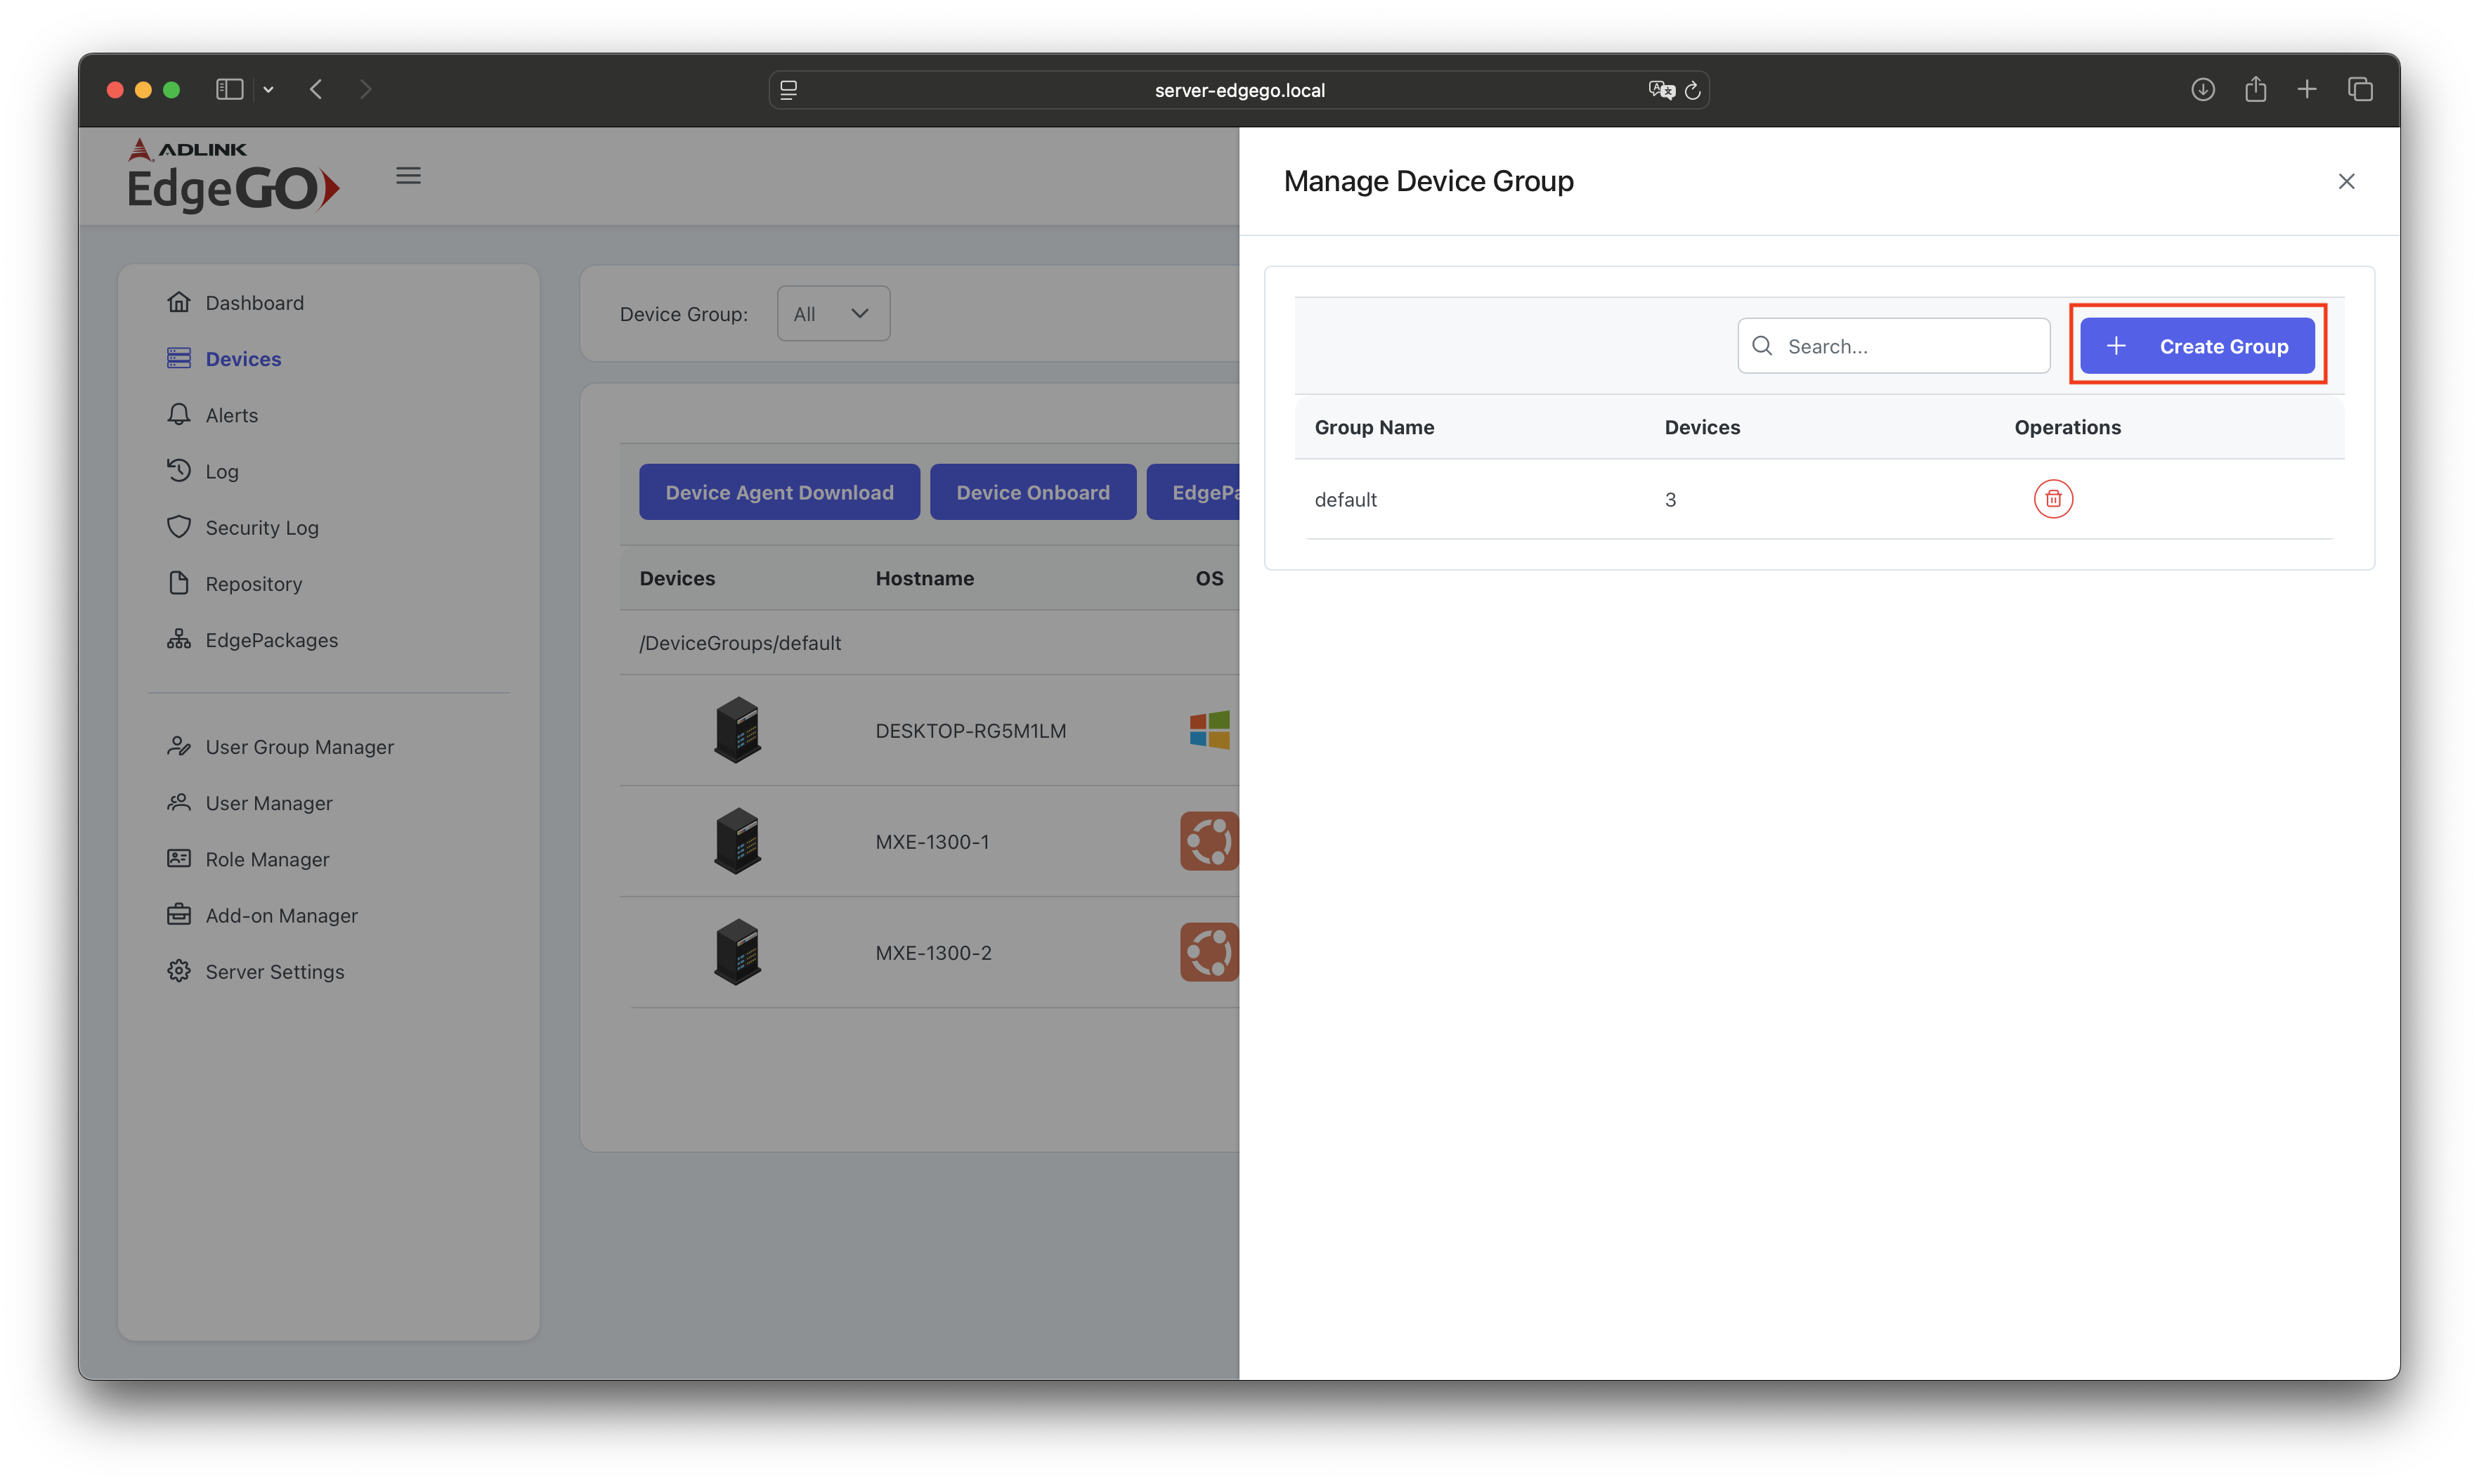This screenshot has width=2479, height=1484.
Task: Focus the group Search field
Action: (x=1893, y=346)
